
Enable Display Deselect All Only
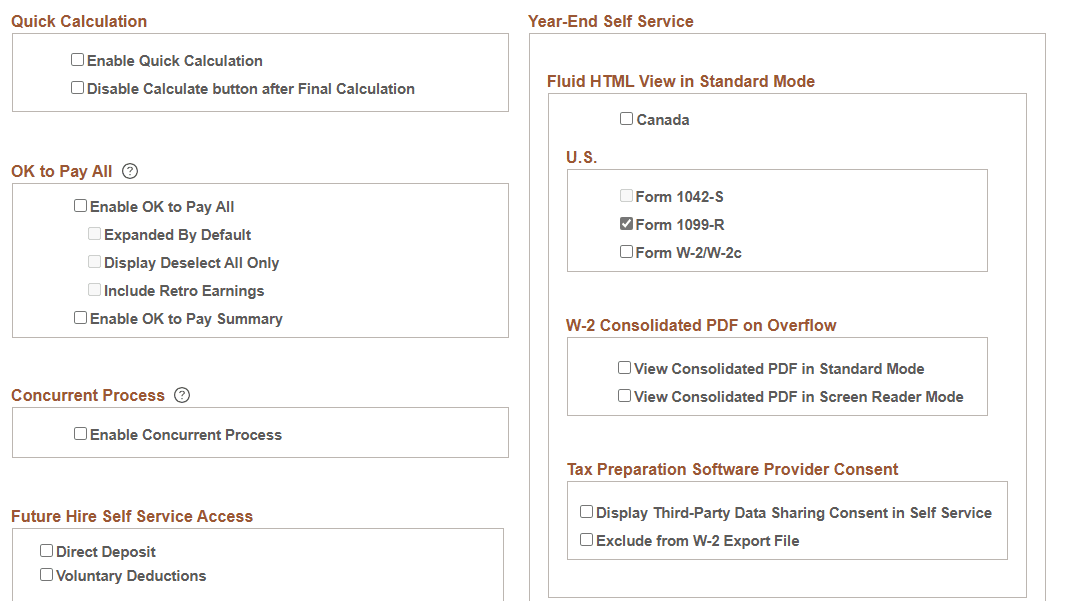point(94,261)
